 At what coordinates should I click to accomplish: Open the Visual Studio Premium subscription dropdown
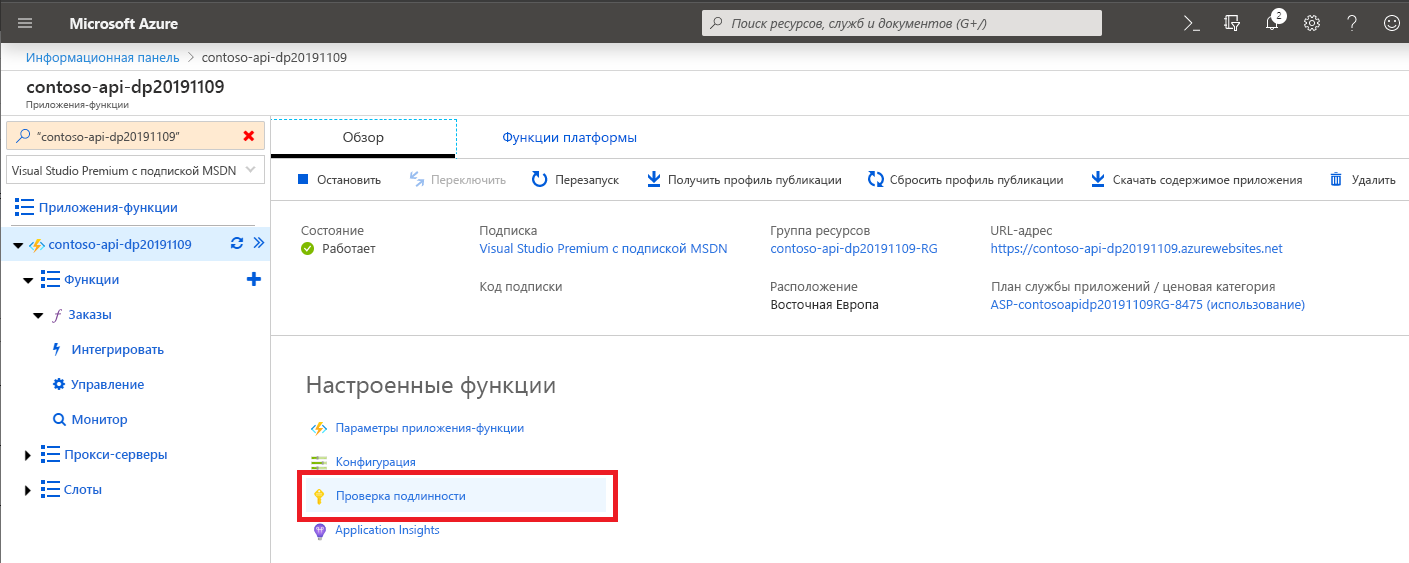136,170
